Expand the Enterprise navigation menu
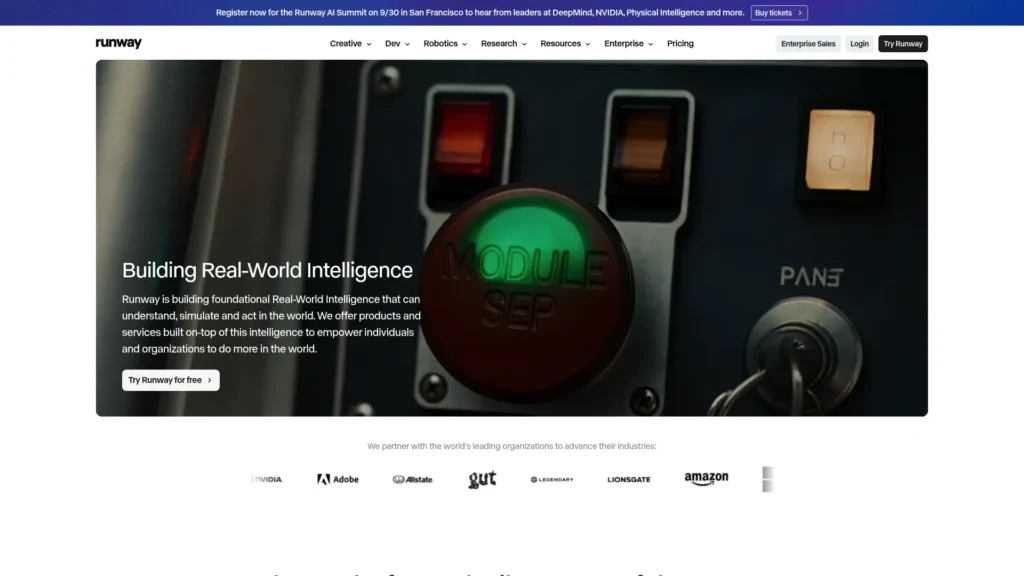This screenshot has width=1024, height=576. [628, 44]
